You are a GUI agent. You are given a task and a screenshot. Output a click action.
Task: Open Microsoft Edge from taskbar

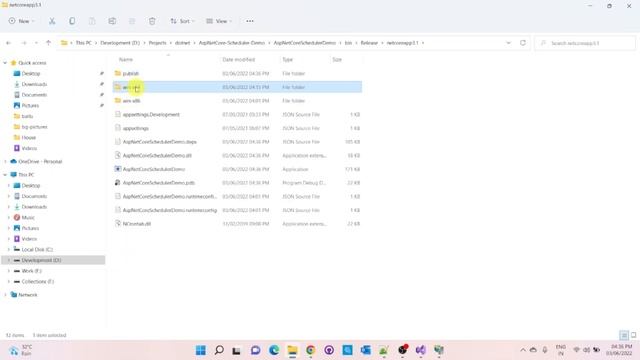tap(274, 350)
